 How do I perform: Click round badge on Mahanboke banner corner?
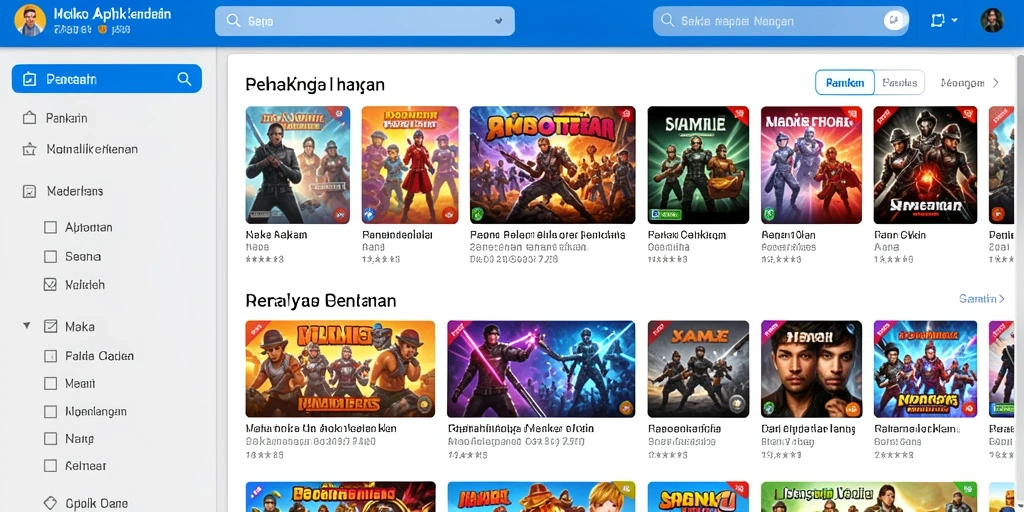click(x=423, y=405)
